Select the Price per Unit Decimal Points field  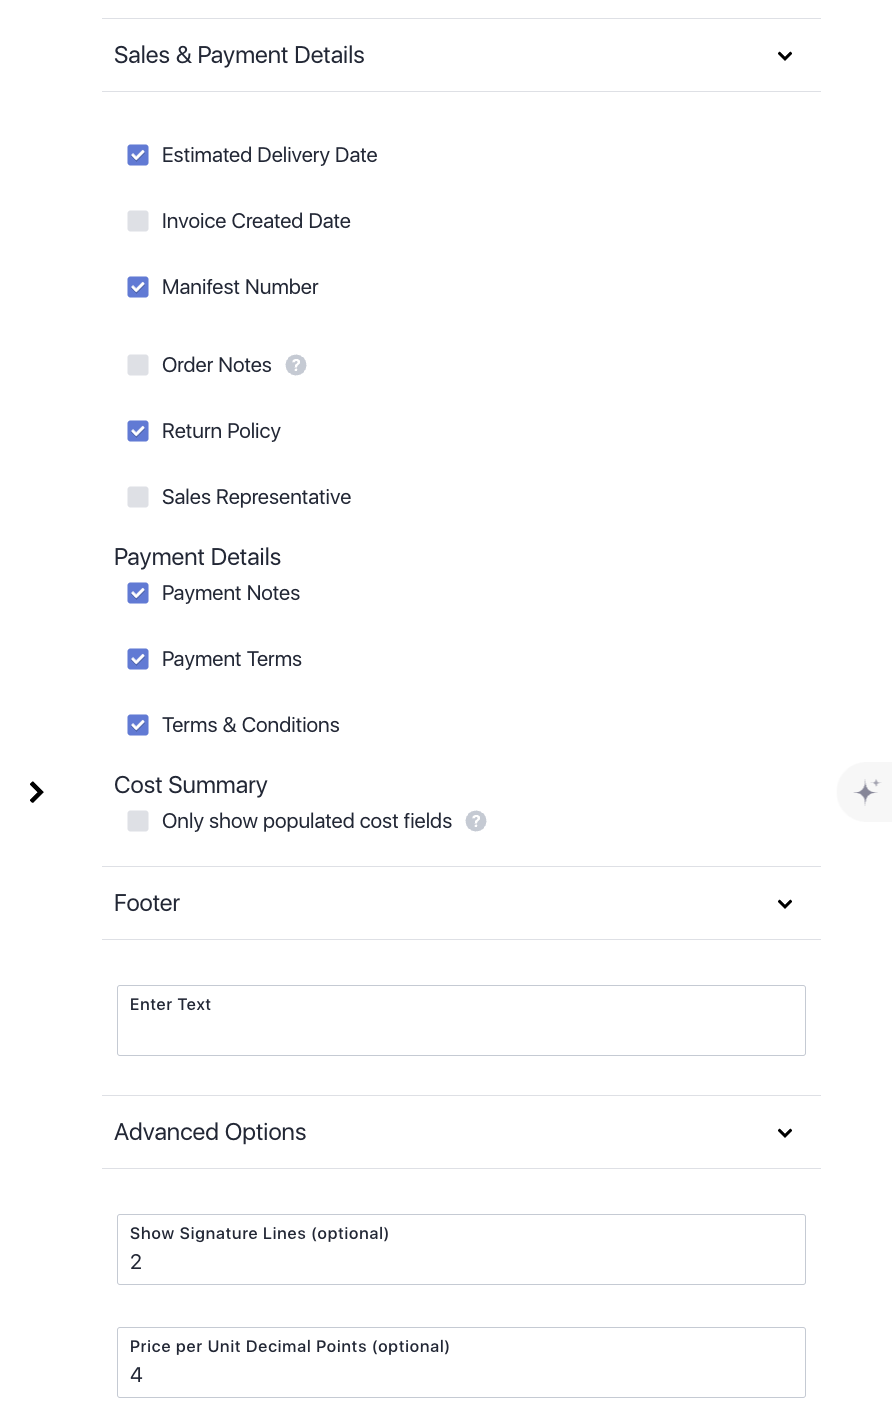461,1362
